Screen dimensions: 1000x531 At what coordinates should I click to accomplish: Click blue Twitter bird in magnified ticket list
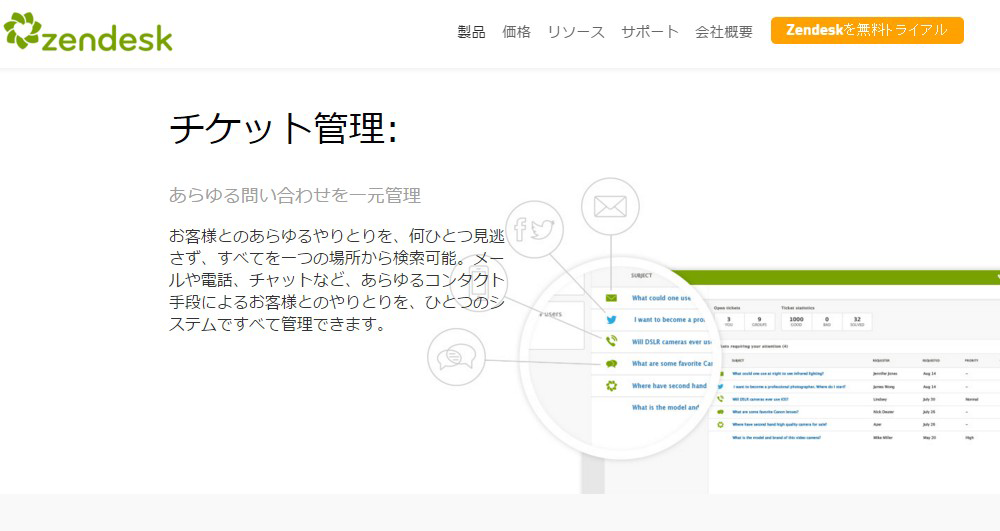pos(611,320)
